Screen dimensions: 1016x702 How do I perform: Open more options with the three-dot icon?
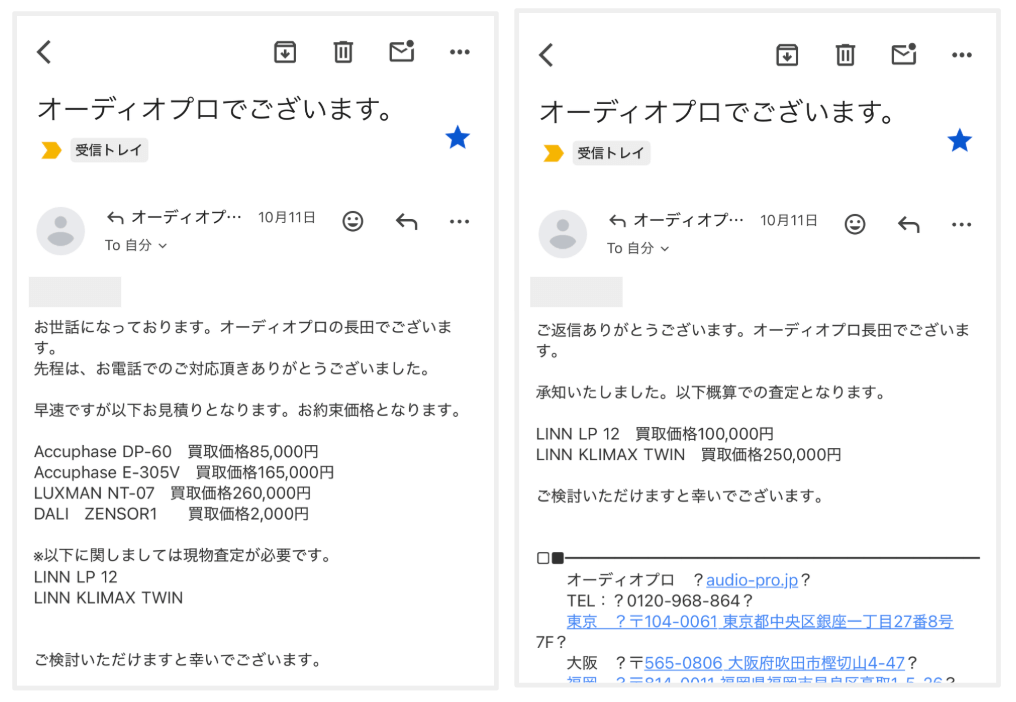[460, 52]
